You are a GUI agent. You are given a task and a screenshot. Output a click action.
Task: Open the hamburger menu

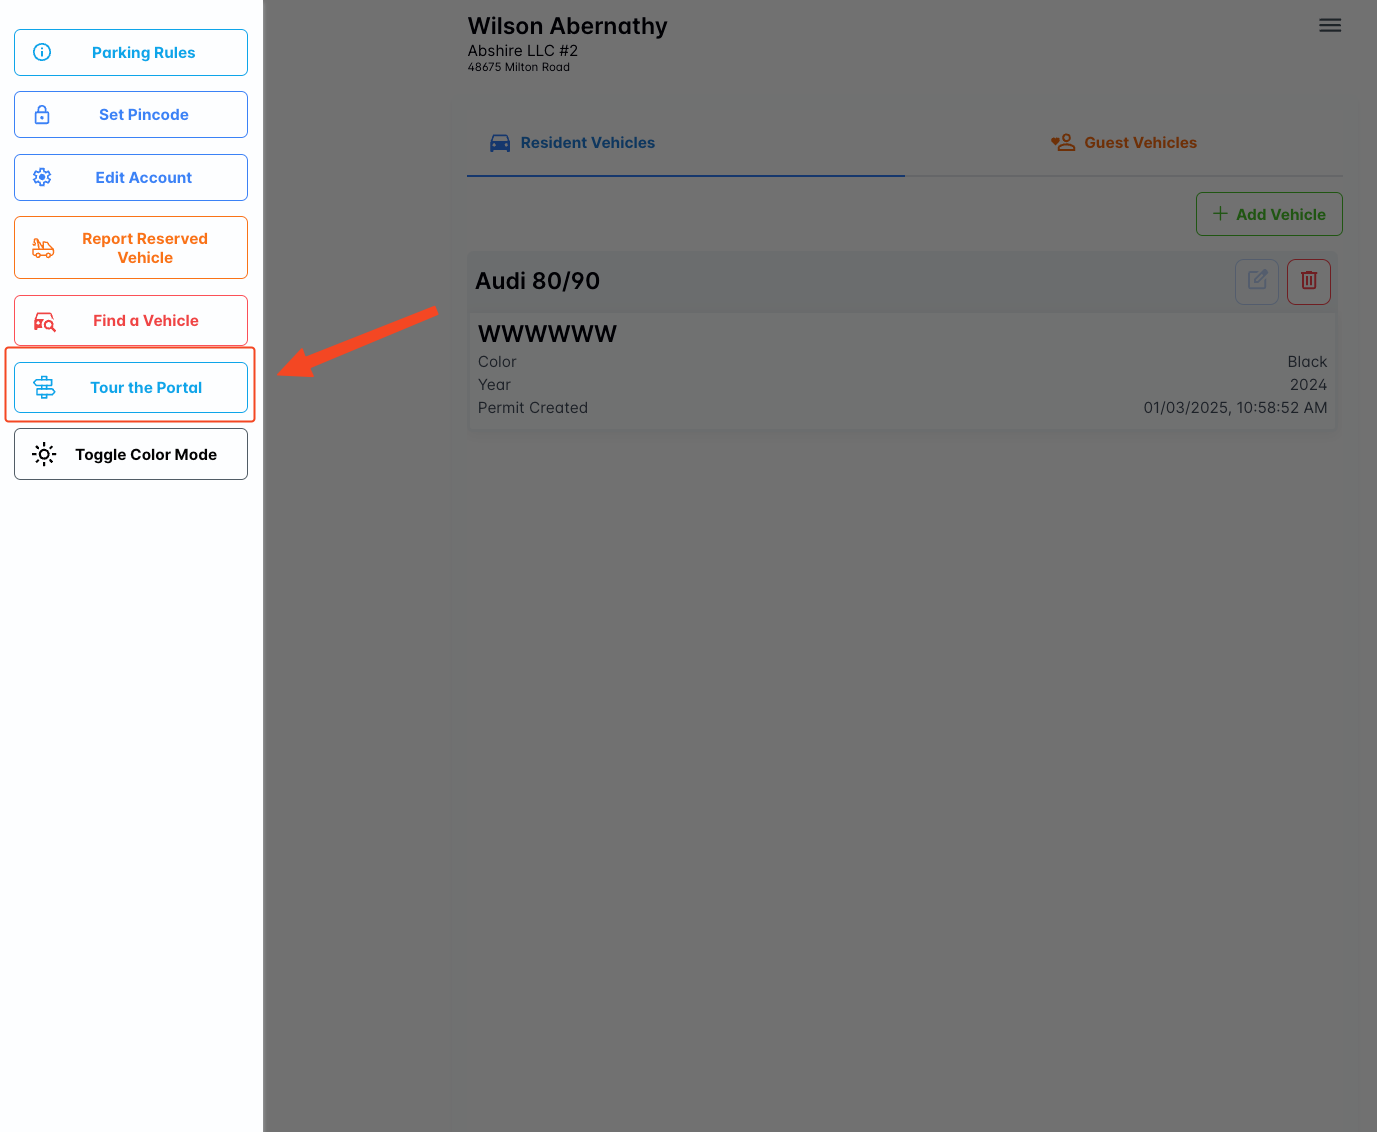point(1329,26)
